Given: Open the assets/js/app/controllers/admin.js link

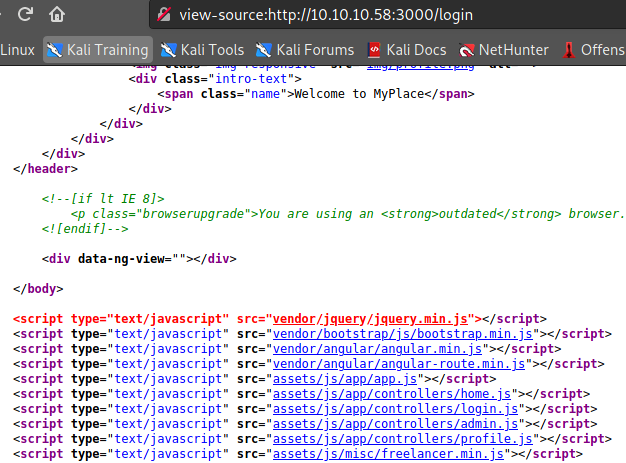Looking at the screenshot, I should [x=395, y=424].
